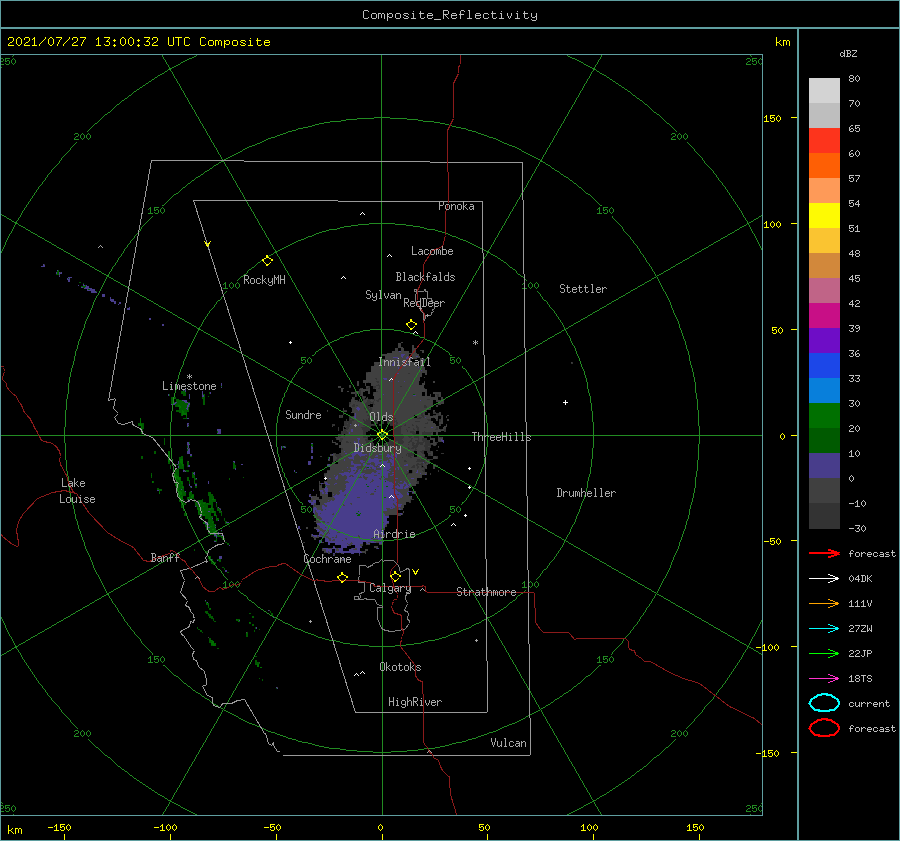This screenshot has height=841, width=900.
Task: Click the Lake Louise label
Action: (77, 491)
